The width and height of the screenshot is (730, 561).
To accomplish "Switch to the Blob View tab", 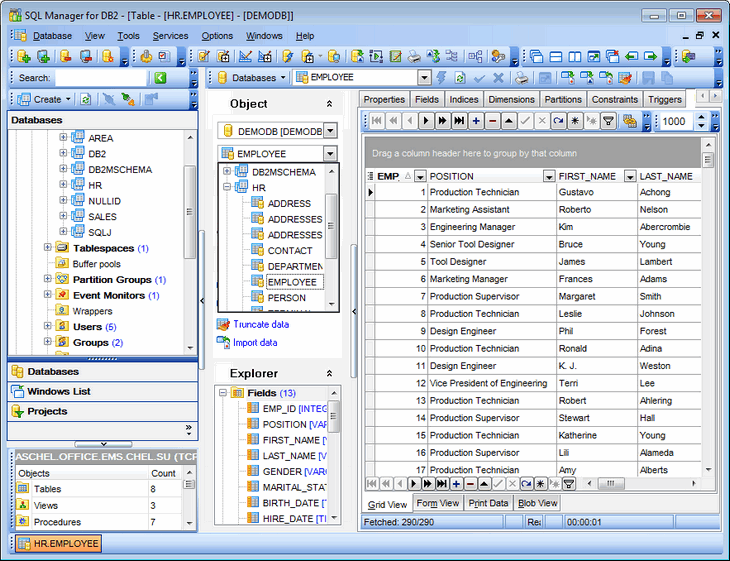I will [x=537, y=503].
